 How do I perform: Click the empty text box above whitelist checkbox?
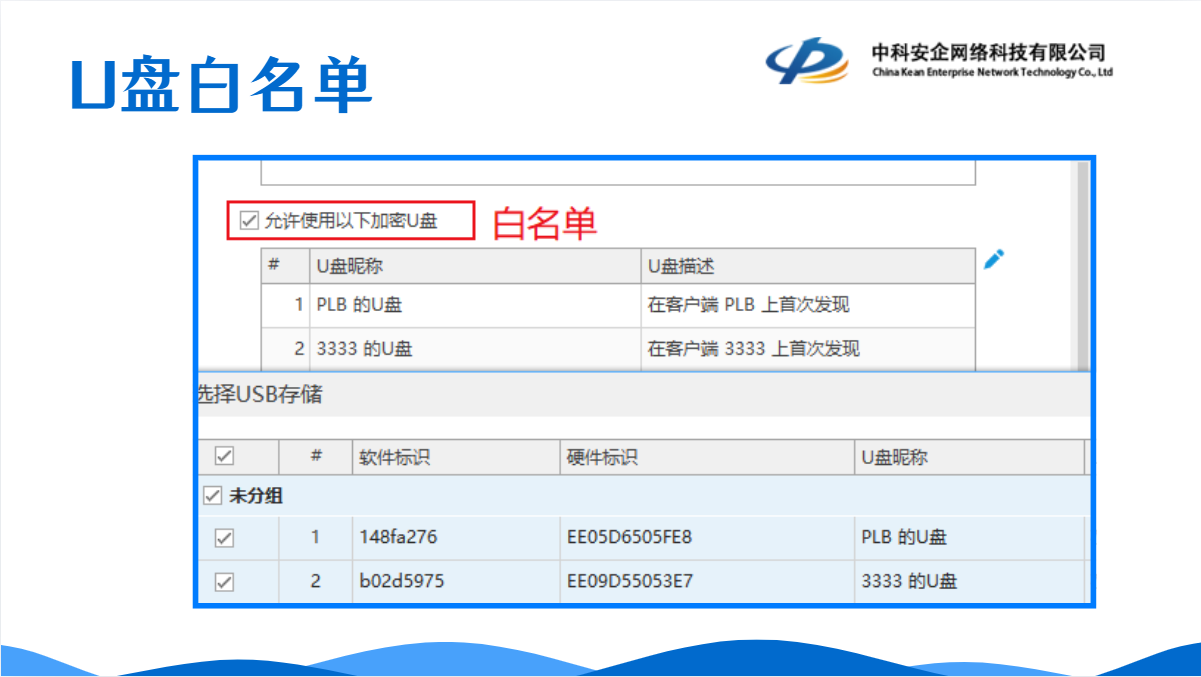[x=617, y=172]
